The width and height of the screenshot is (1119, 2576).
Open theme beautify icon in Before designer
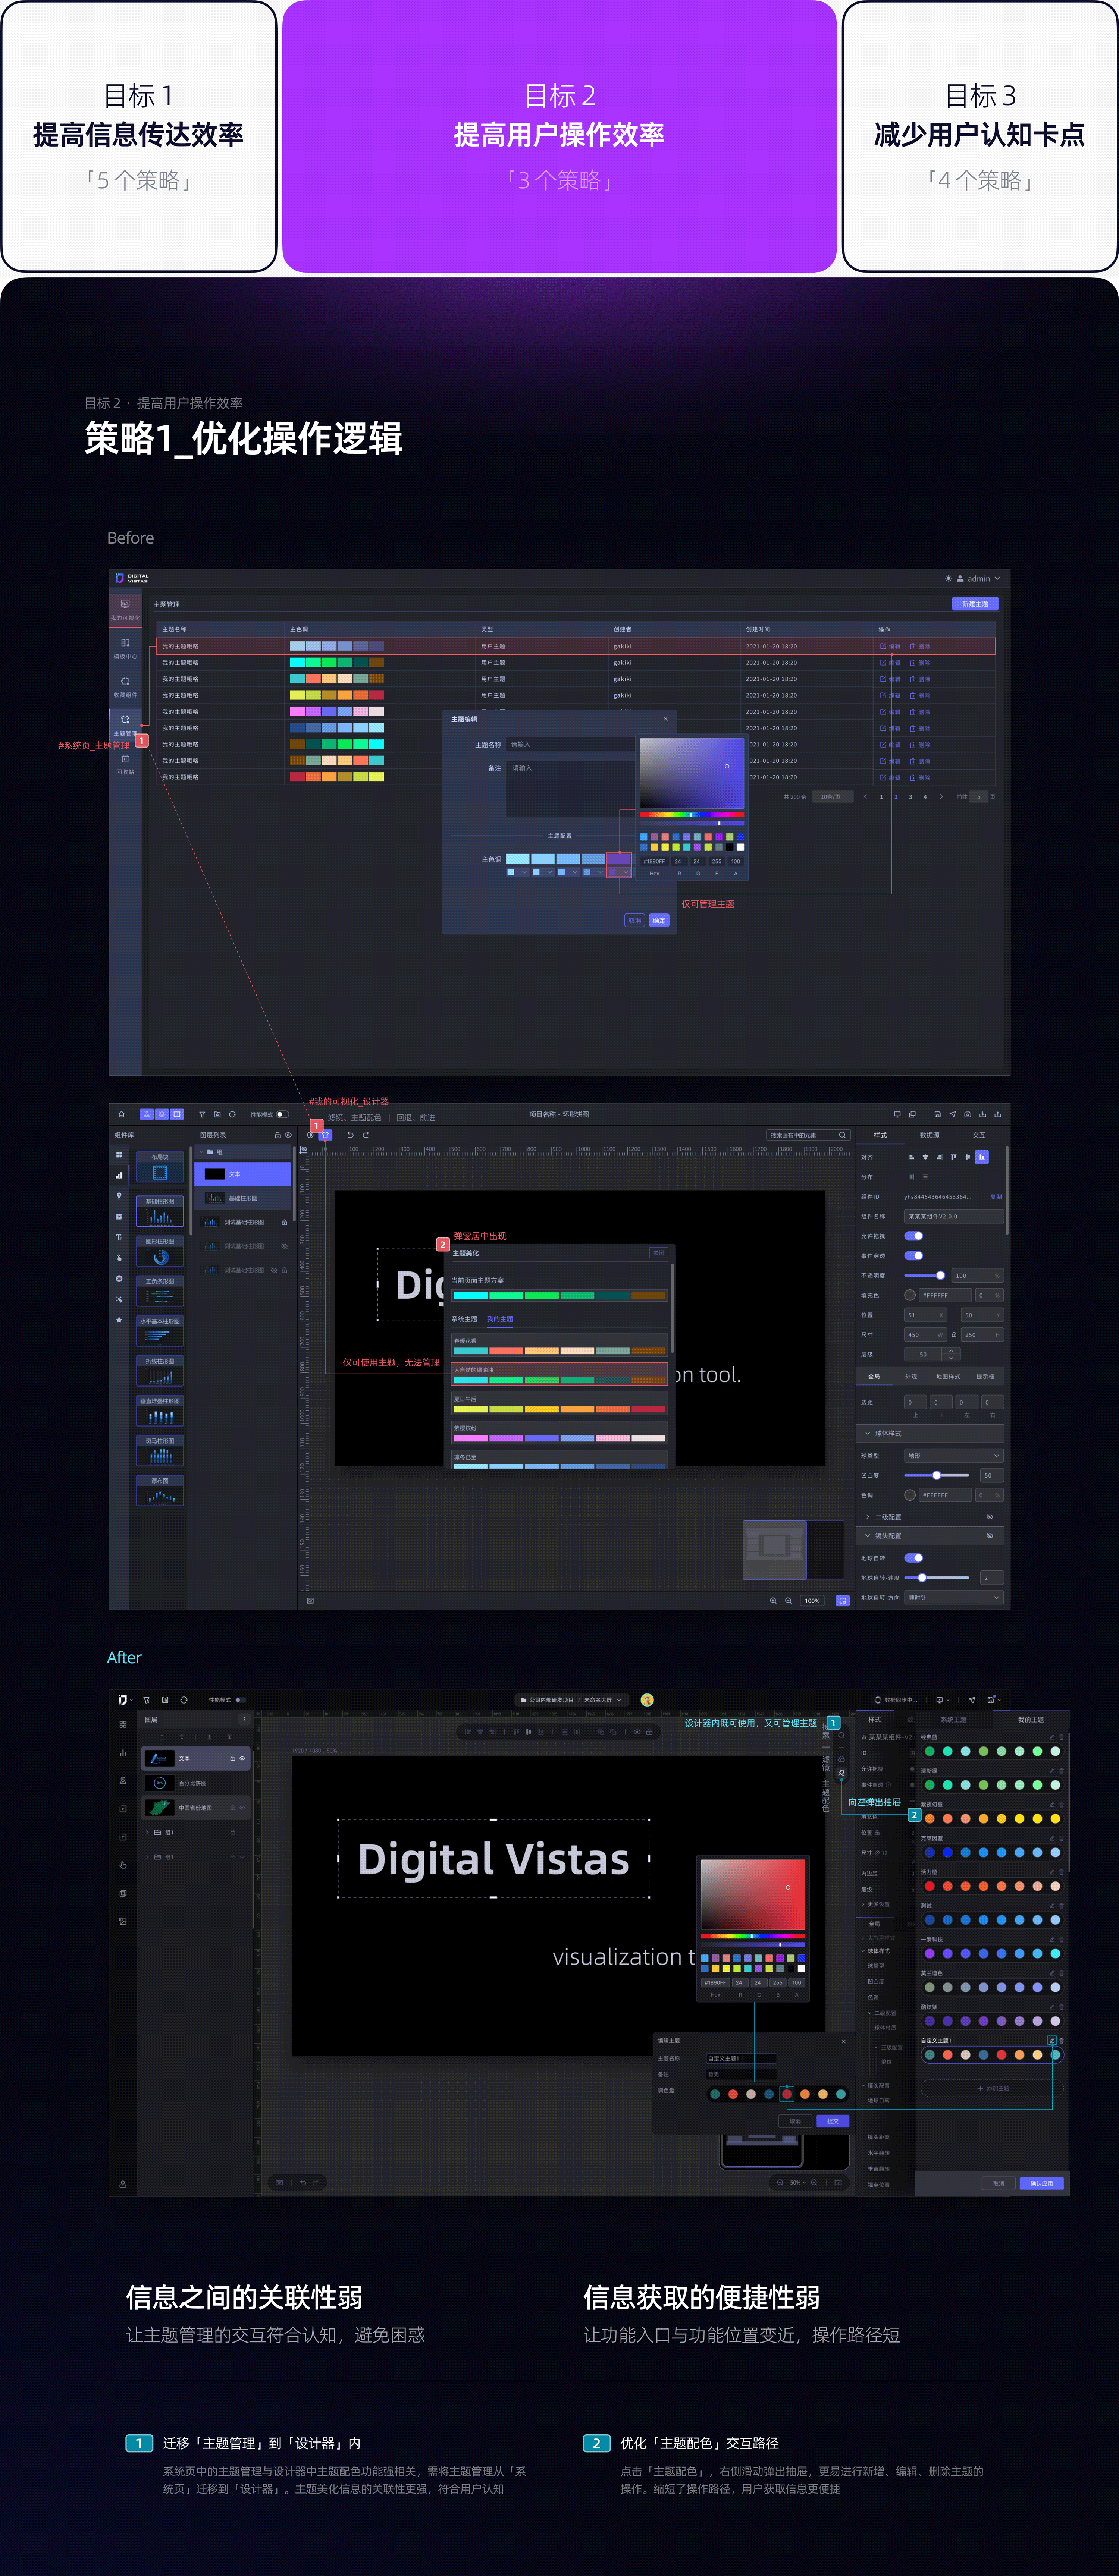pyautogui.click(x=325, y=1135)
